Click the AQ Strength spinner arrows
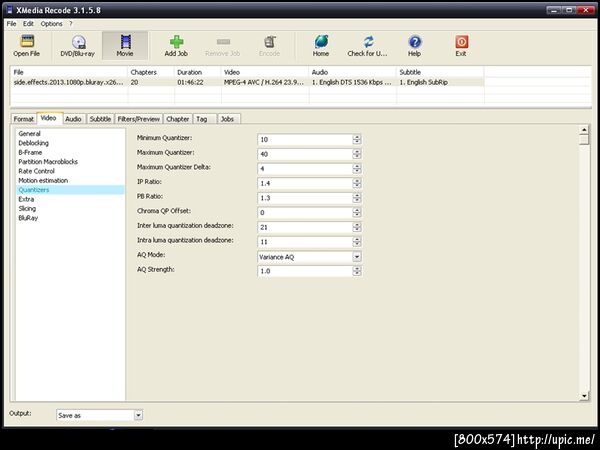Screen dimensions: 600x450 (x=357, y=271)
